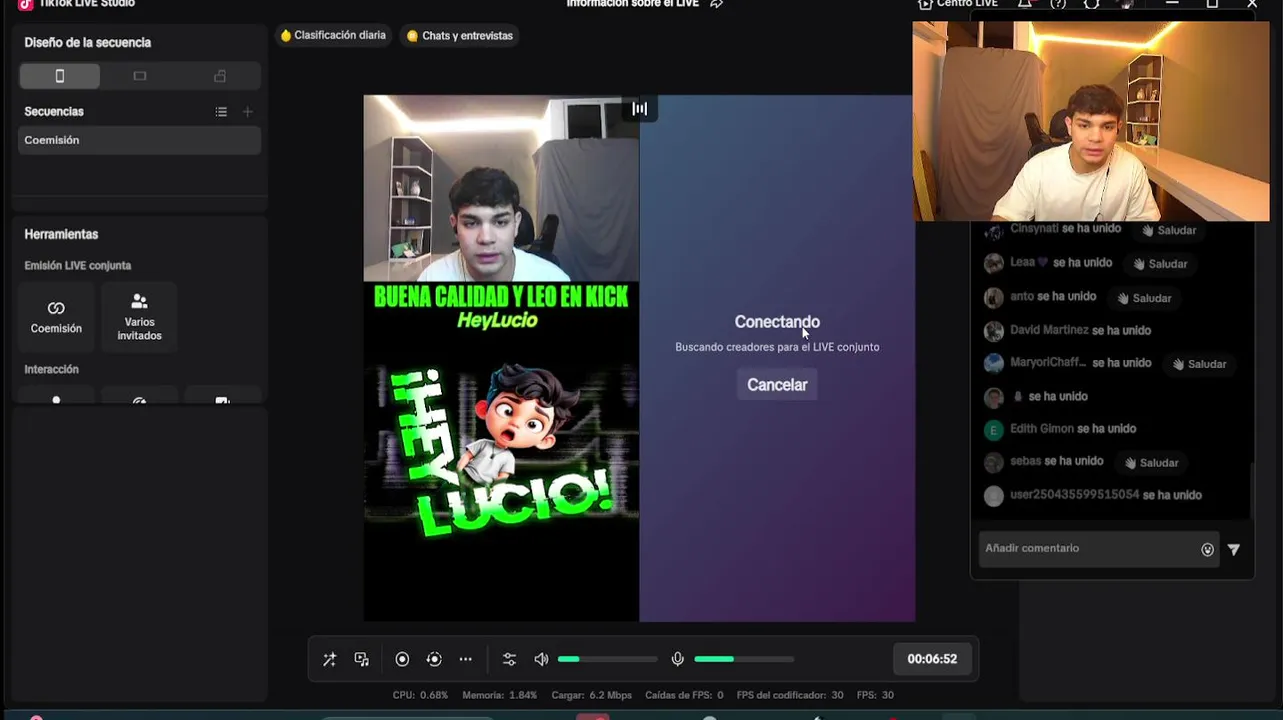Open the magic wand effects tool

tap(329, 659)
